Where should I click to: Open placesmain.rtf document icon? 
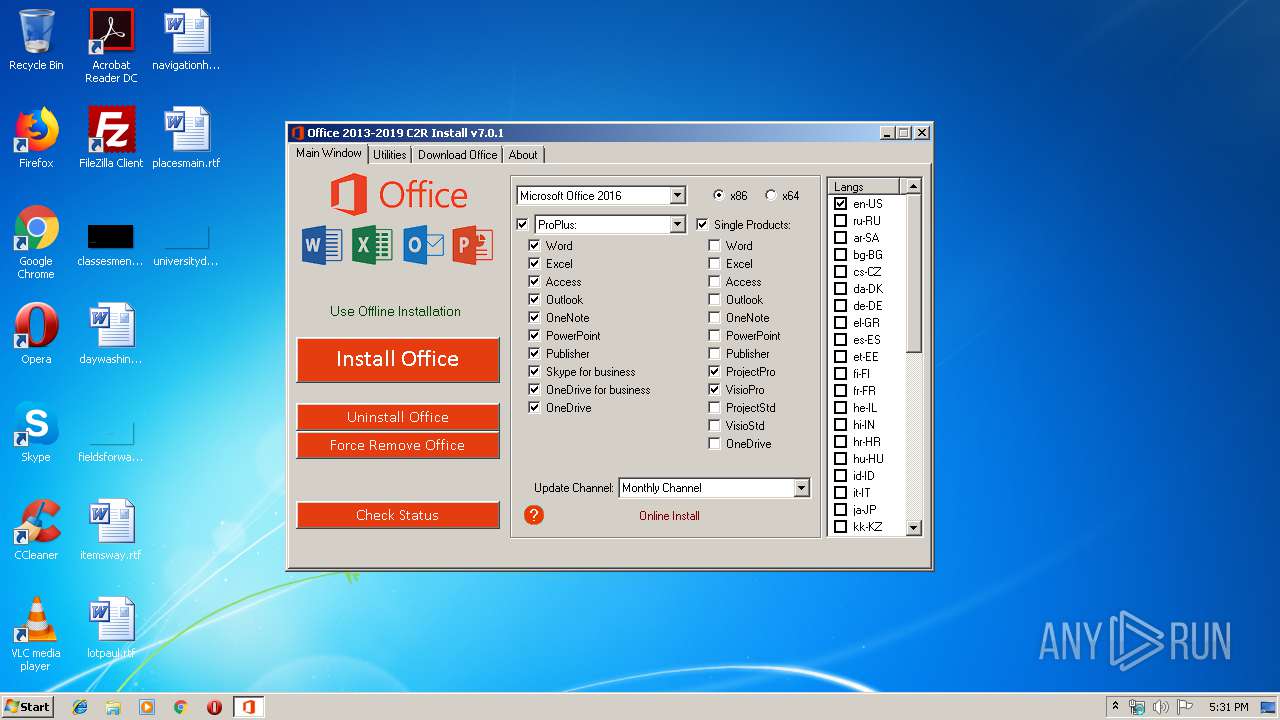(x=186, y=138)
